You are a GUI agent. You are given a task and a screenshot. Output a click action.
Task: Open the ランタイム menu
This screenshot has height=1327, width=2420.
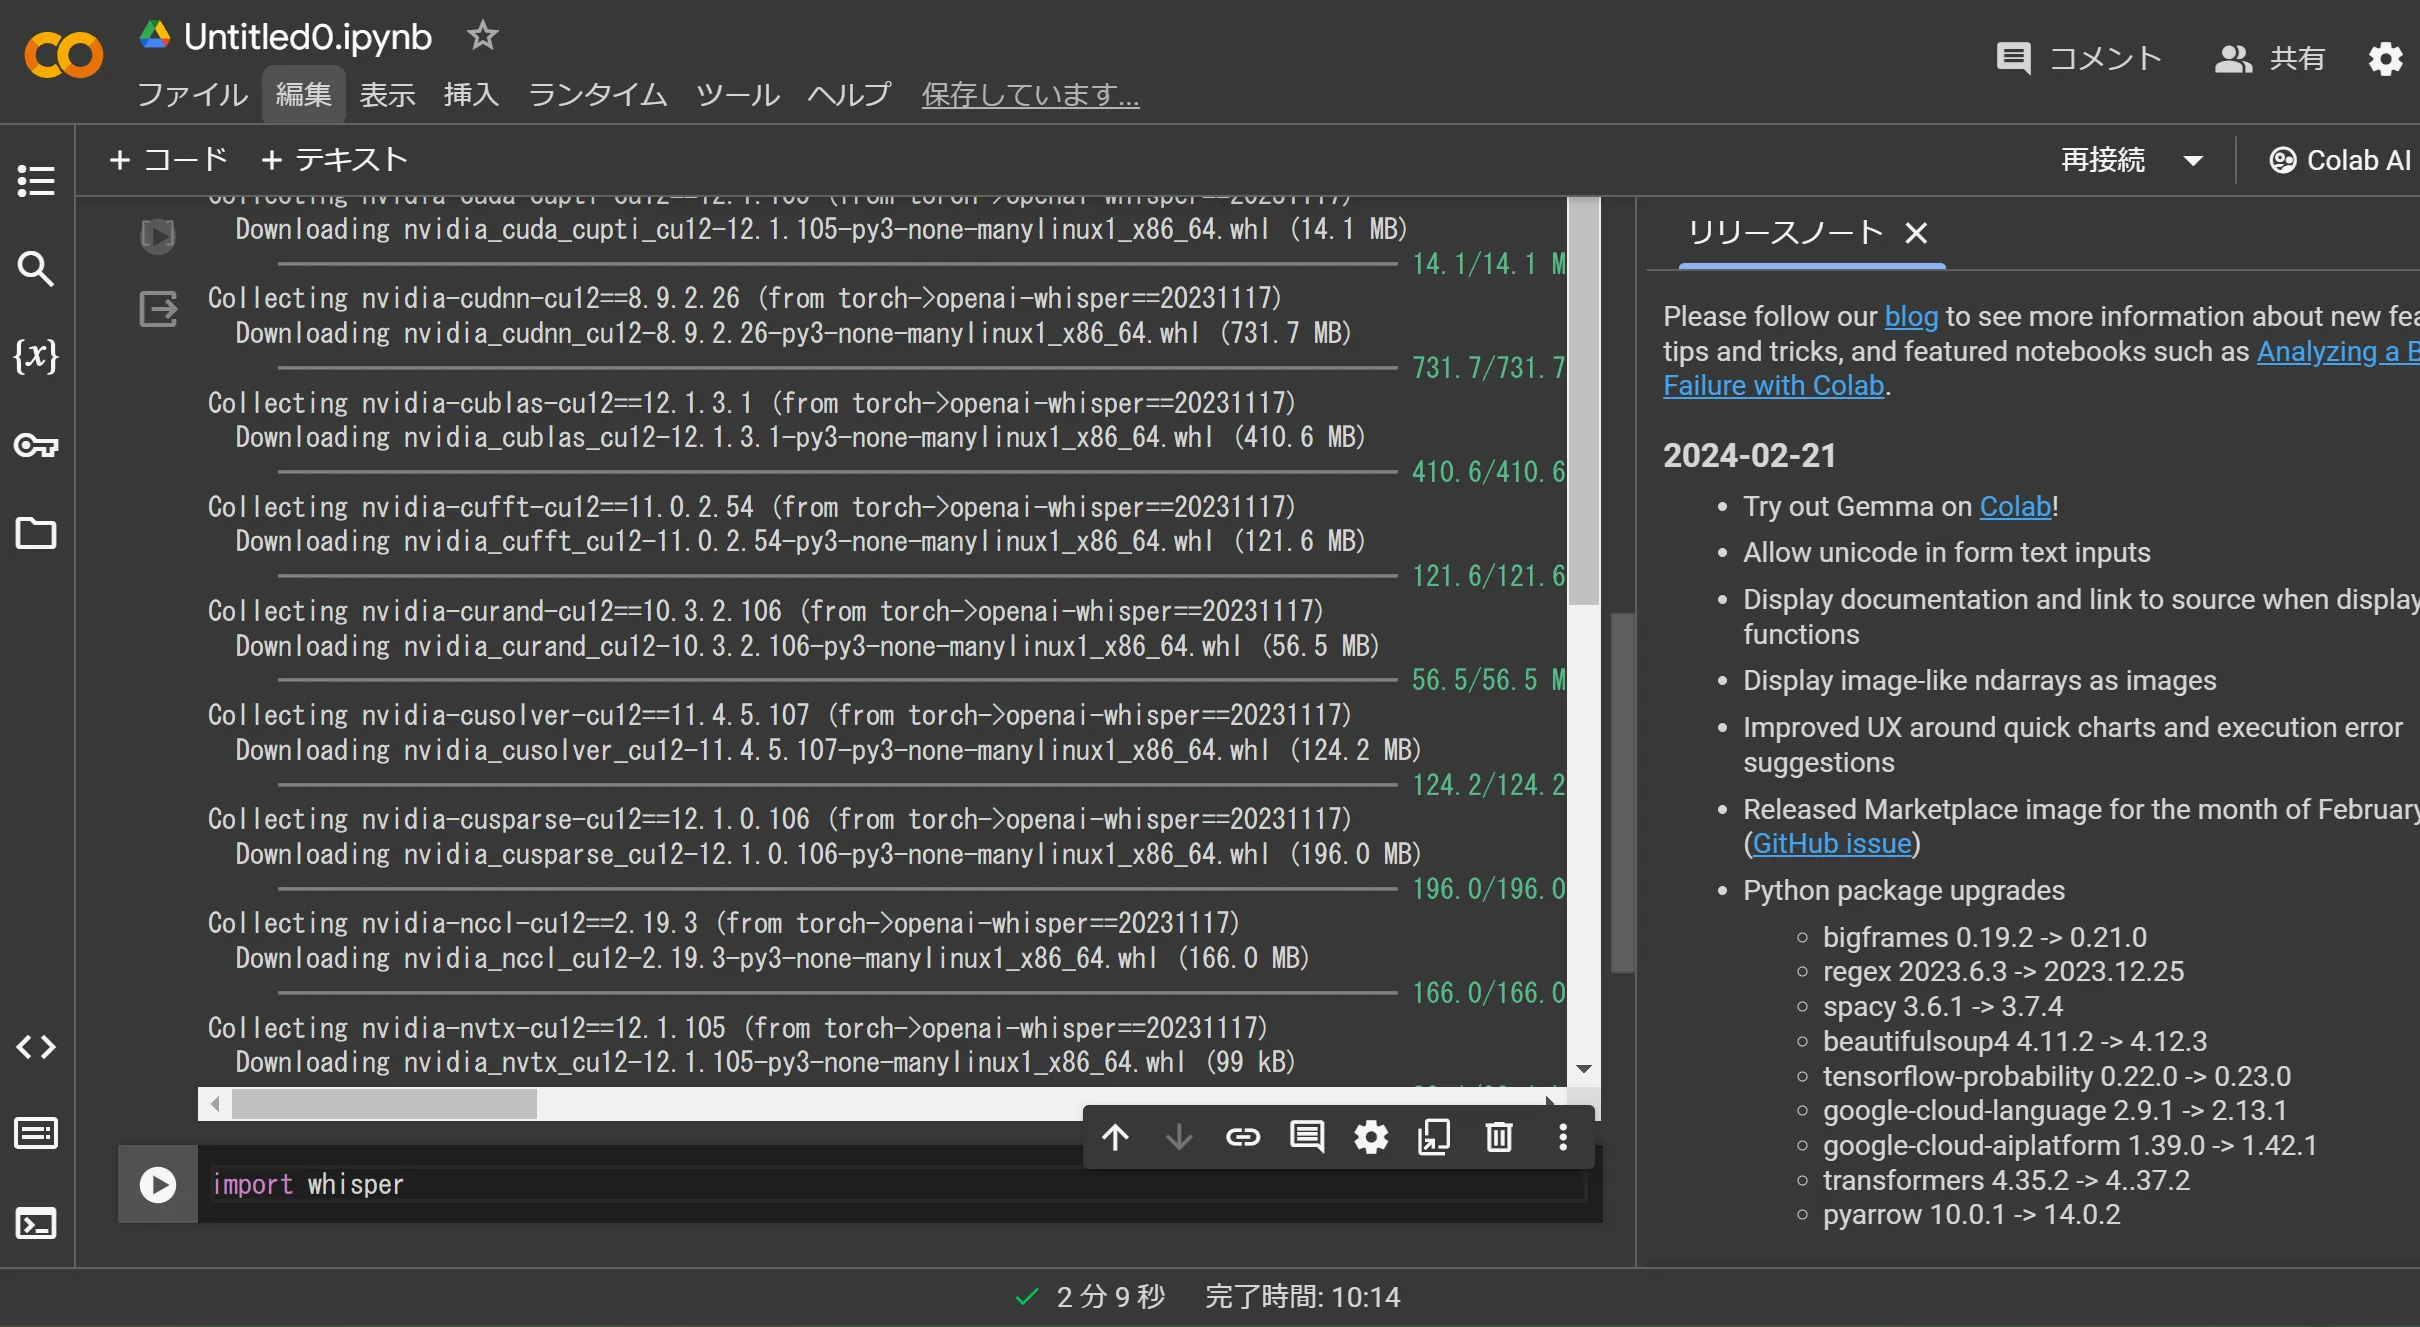pyautogui.click(x=596, y=95)
